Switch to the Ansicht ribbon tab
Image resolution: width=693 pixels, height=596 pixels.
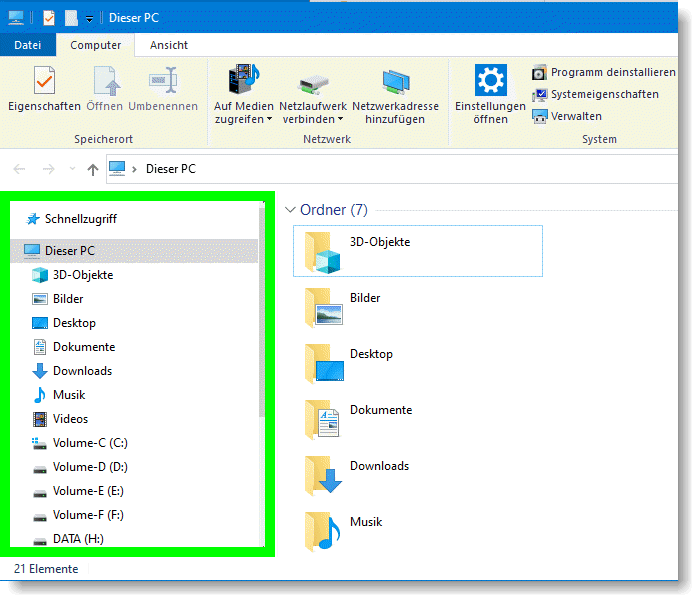(x=169, y=45)
